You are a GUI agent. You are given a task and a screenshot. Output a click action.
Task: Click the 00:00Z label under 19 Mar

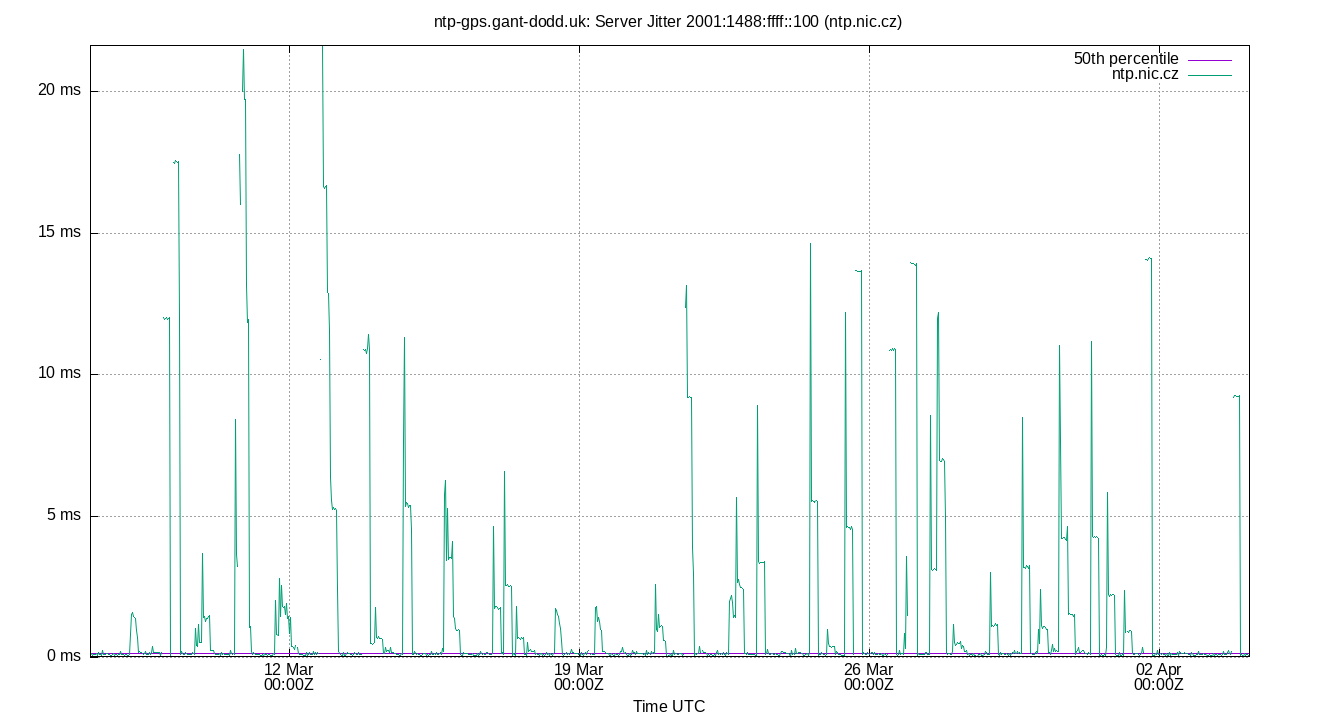[x=577, y=686]
